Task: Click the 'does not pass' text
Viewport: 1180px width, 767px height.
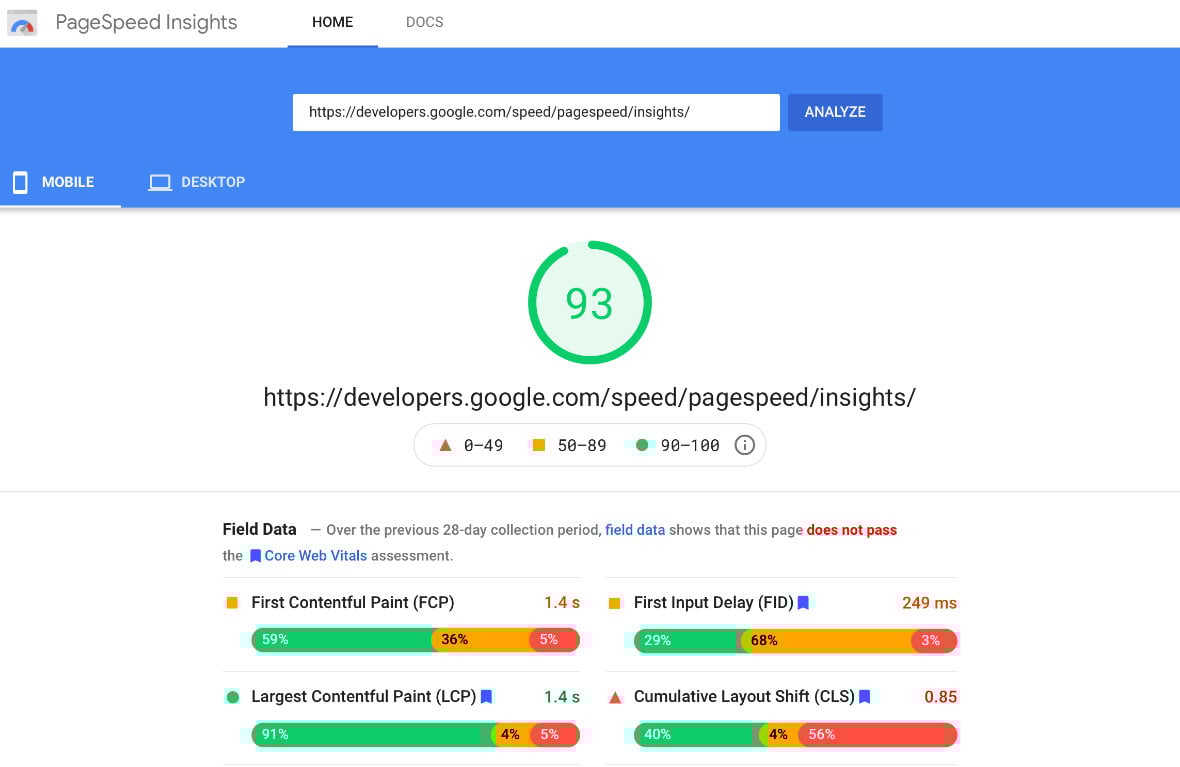Action: 852,530
